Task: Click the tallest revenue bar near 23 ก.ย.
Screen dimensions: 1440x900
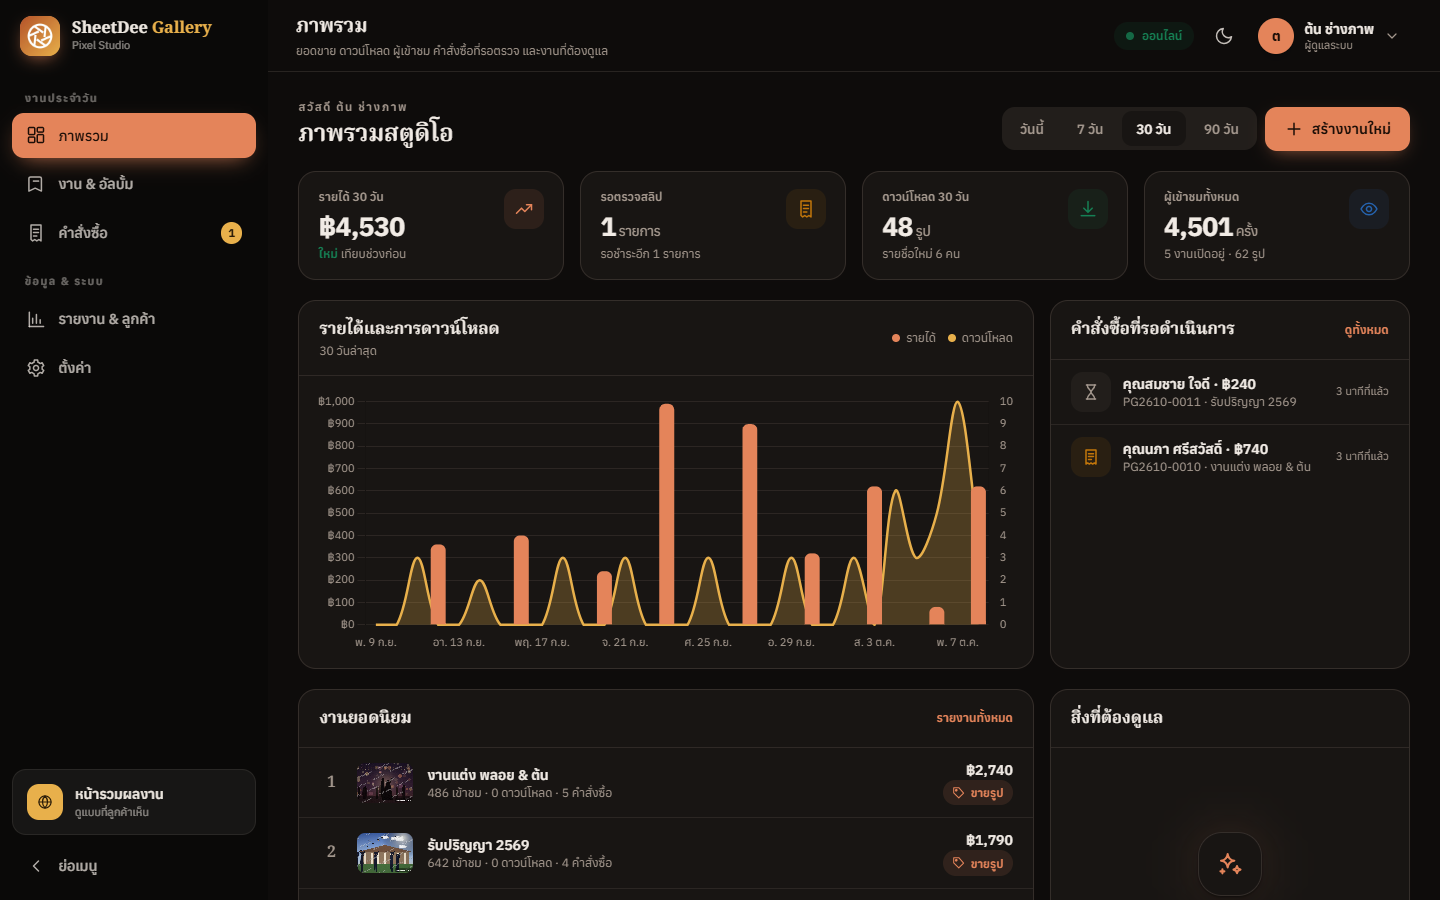Action: click(x=667, y=514)
